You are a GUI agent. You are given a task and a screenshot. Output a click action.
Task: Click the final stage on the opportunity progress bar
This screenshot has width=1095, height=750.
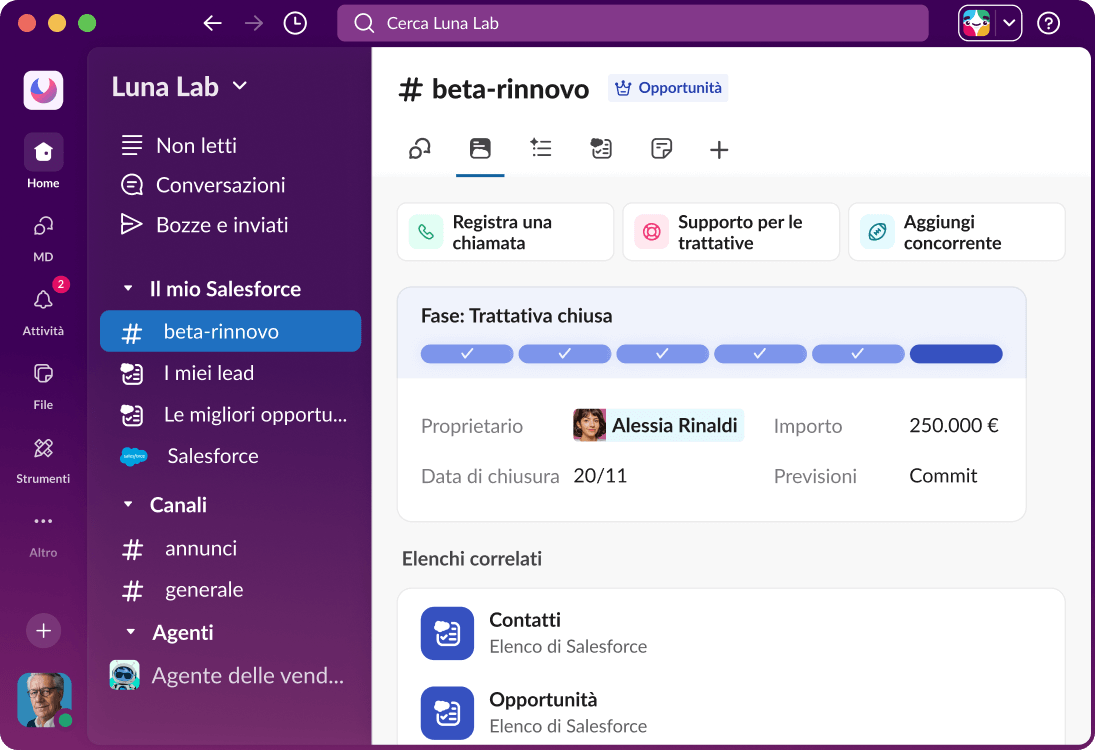955,353
